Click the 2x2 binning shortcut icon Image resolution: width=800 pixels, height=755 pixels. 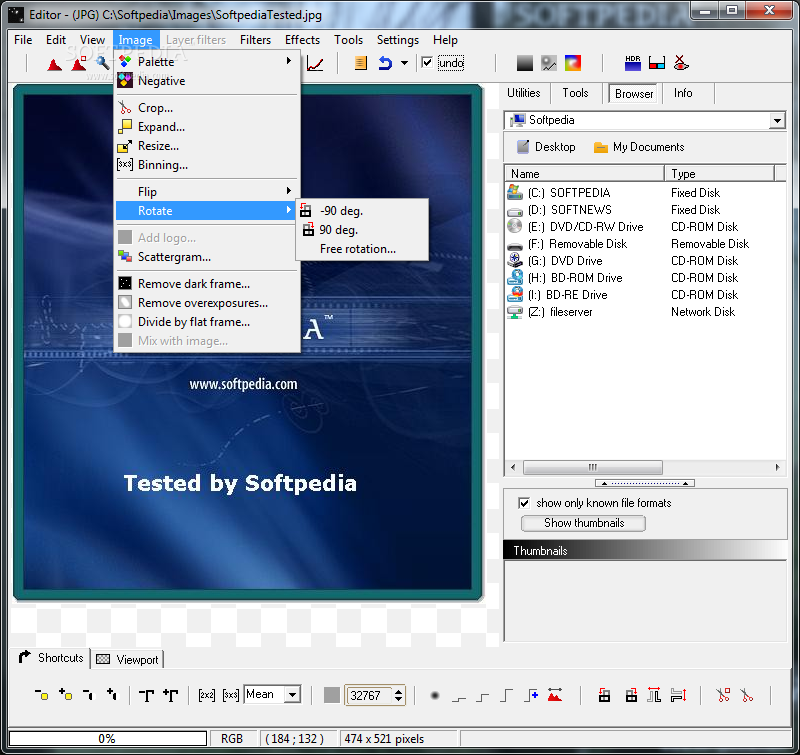[207, 695]
